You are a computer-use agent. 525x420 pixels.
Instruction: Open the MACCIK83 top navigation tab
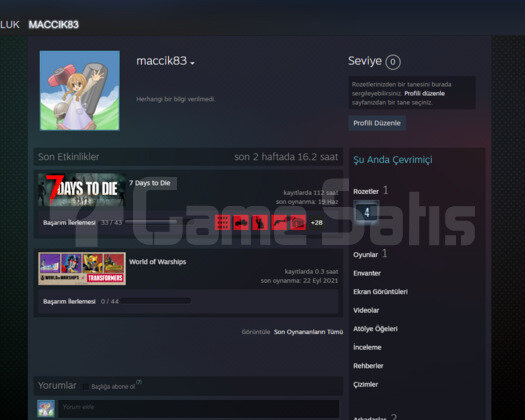point(54,24)
